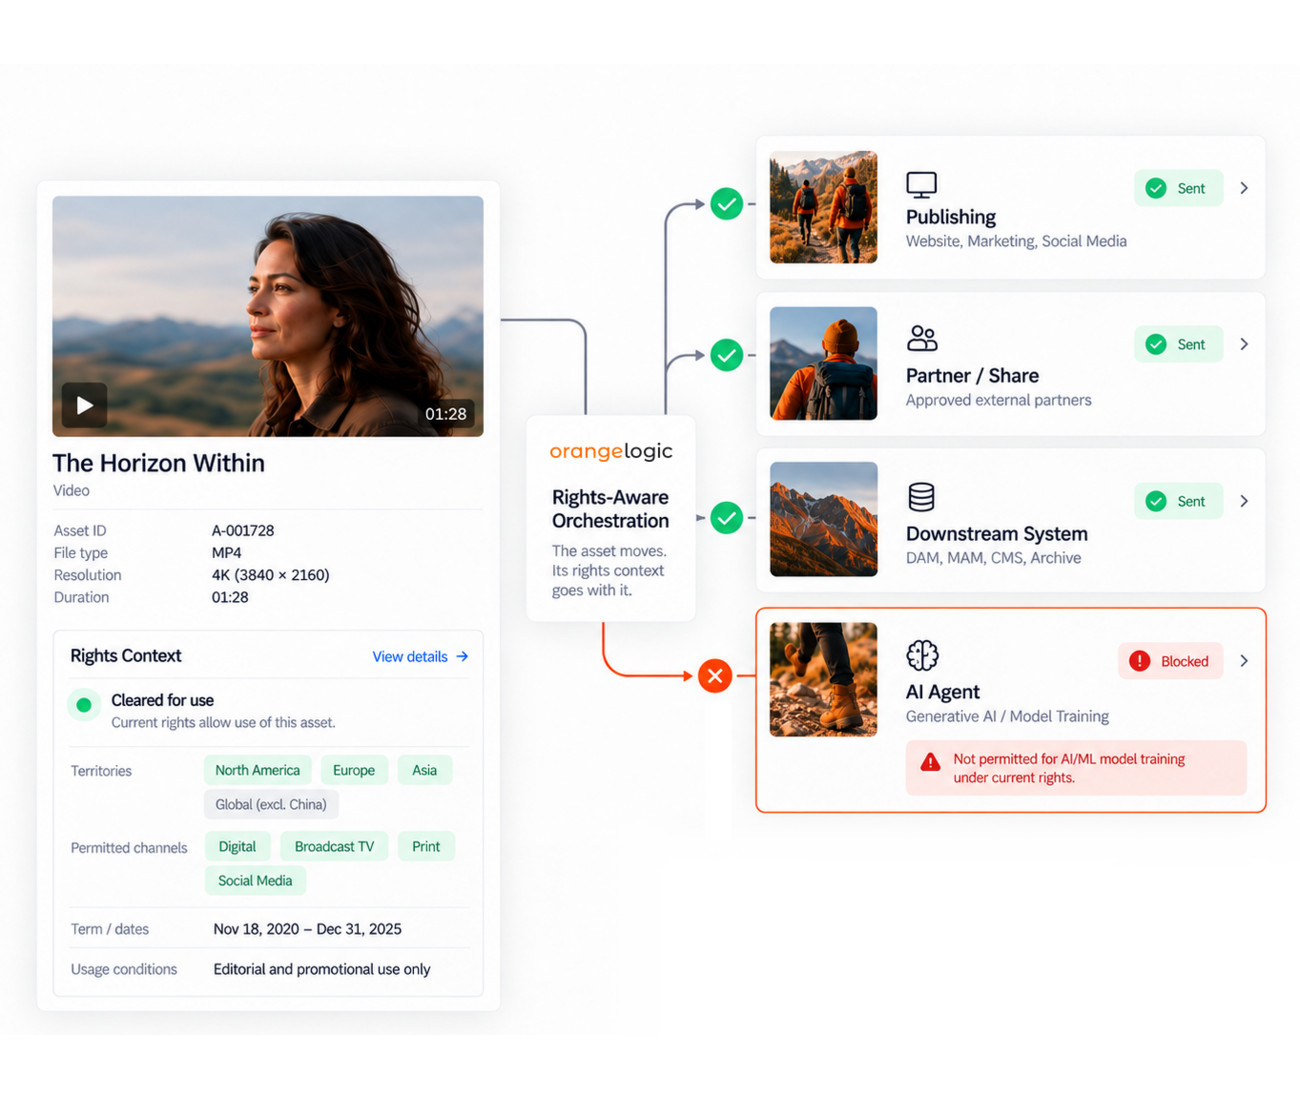Click the Orange Logic logo
This screenshot has height=1100, width=1300.
click(611, 451)
